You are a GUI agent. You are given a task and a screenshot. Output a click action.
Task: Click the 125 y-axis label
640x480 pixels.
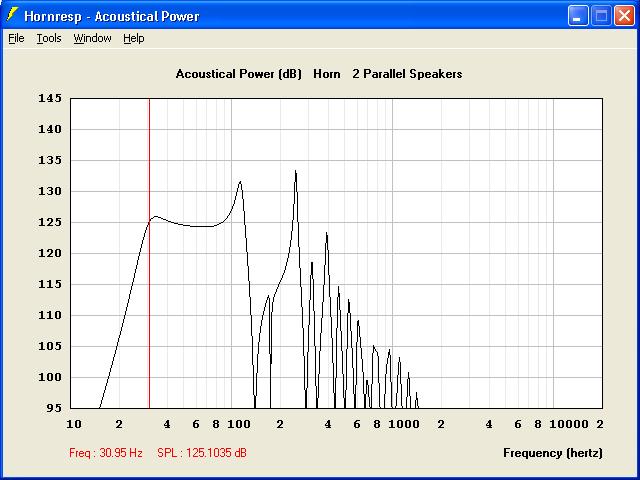click(50, 222)
